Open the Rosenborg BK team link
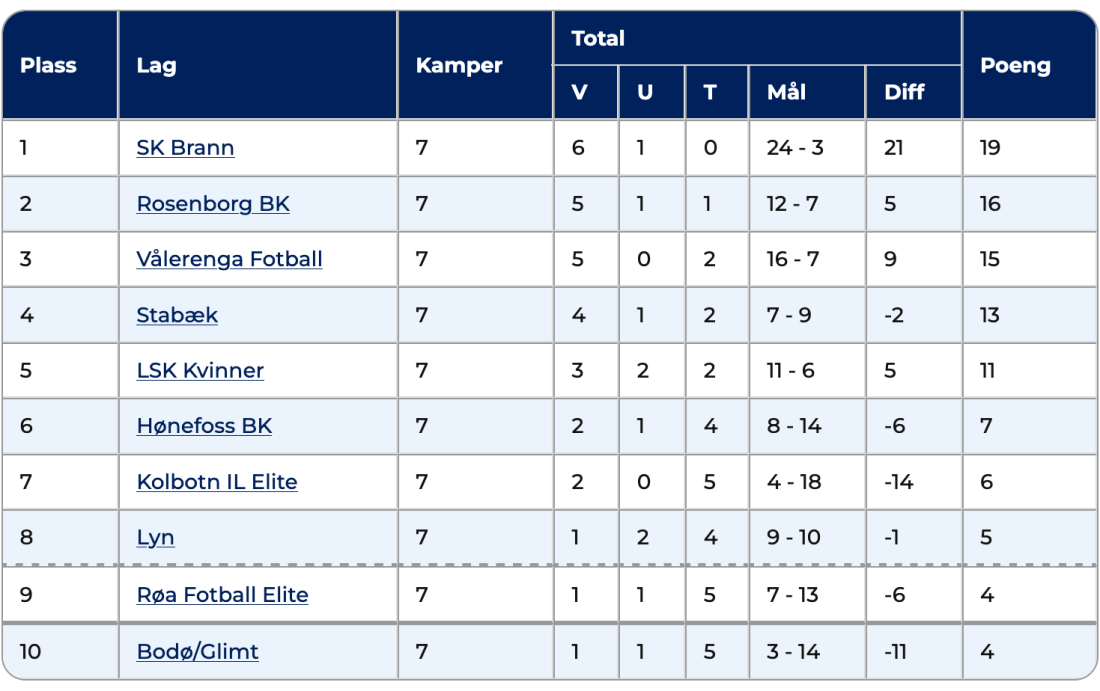 (x=213, y=204)
